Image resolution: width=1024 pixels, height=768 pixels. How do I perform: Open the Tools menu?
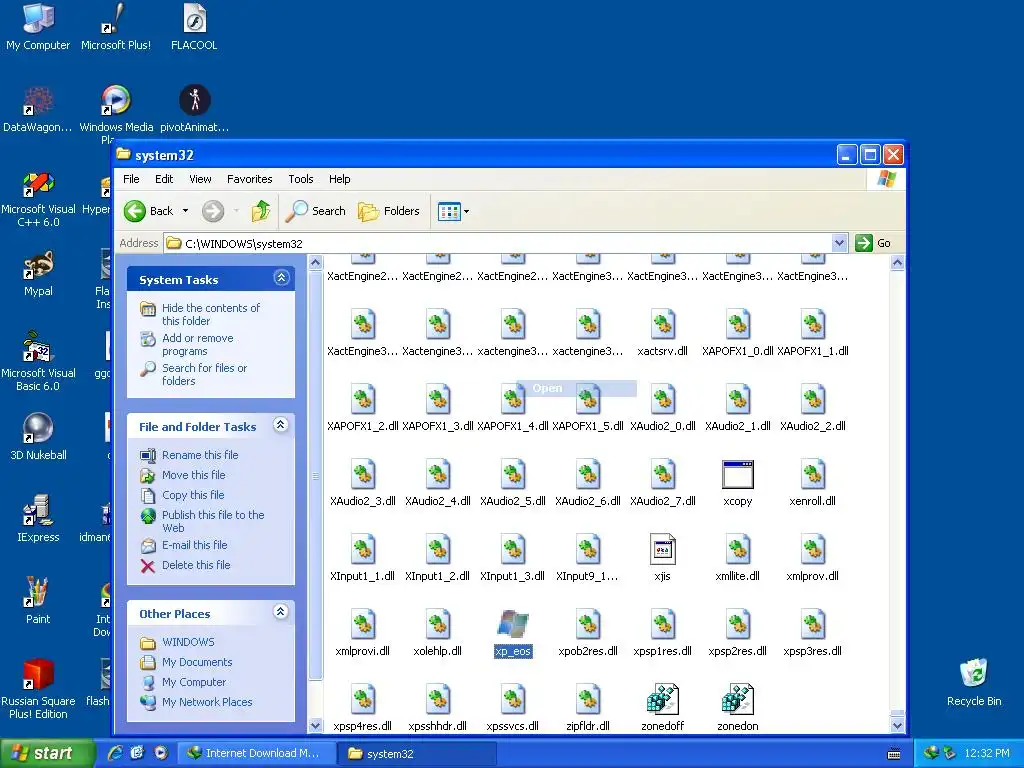300,179
